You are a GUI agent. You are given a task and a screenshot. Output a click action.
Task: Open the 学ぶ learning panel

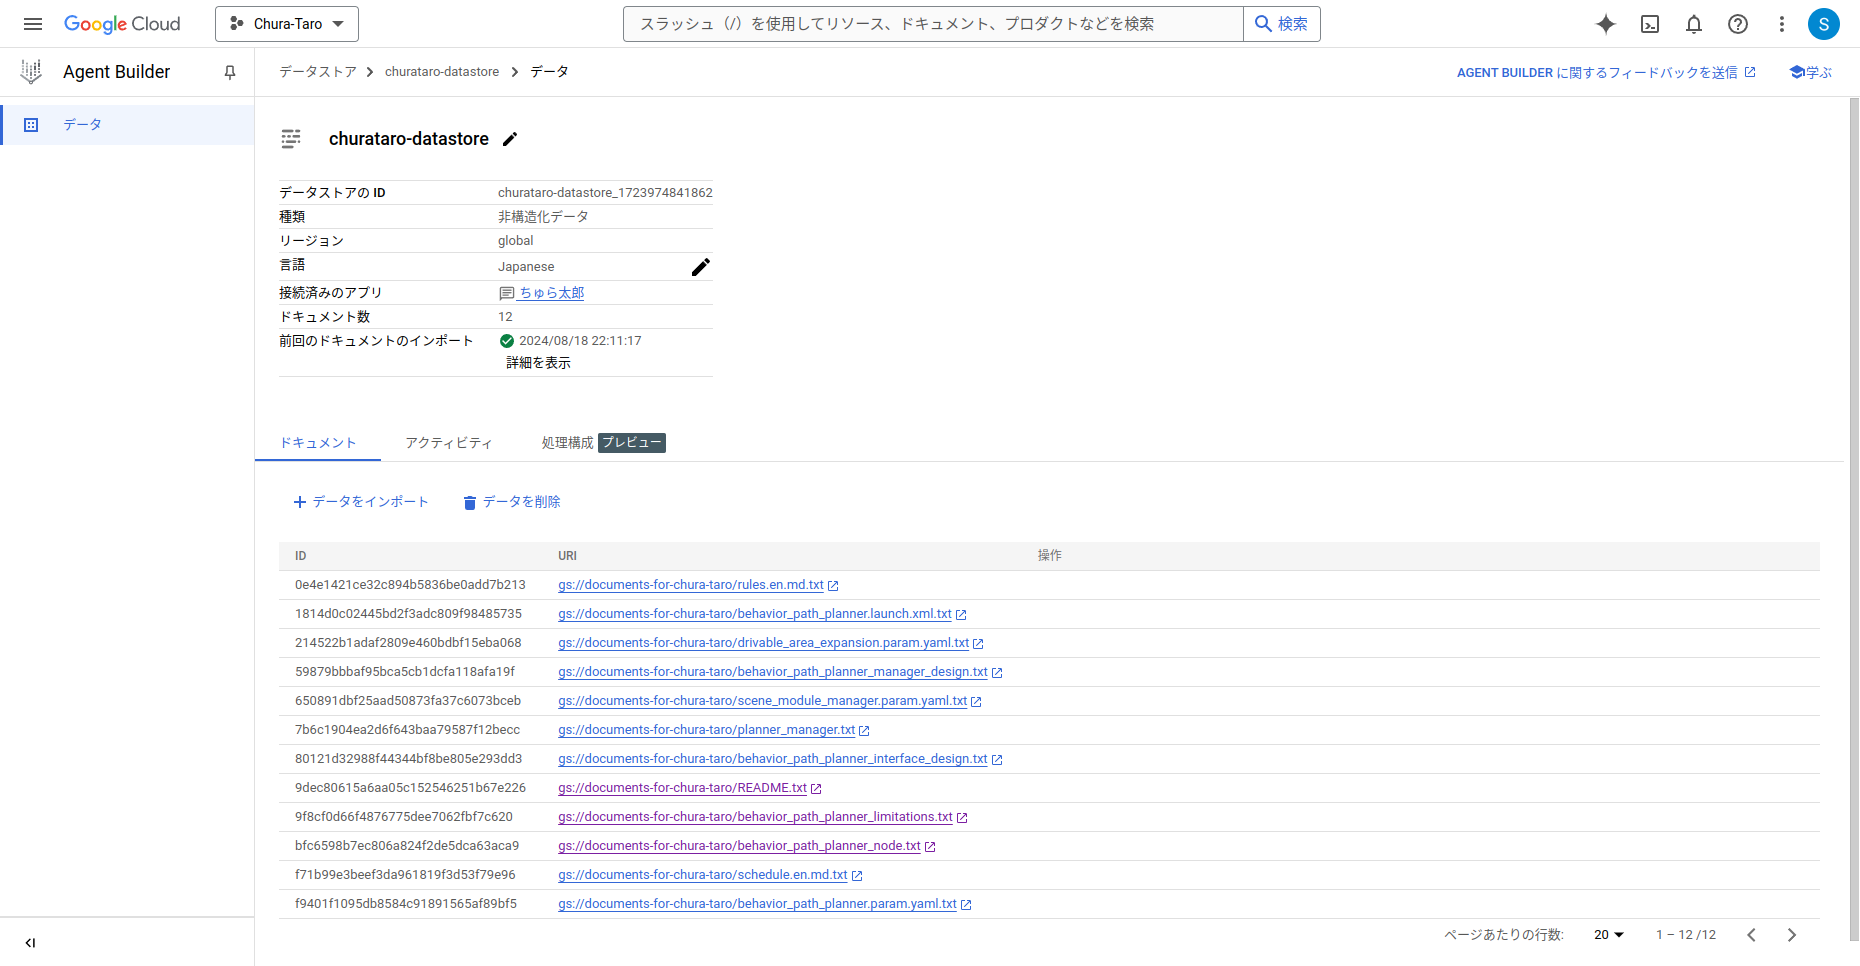(x=1811, y=72)
